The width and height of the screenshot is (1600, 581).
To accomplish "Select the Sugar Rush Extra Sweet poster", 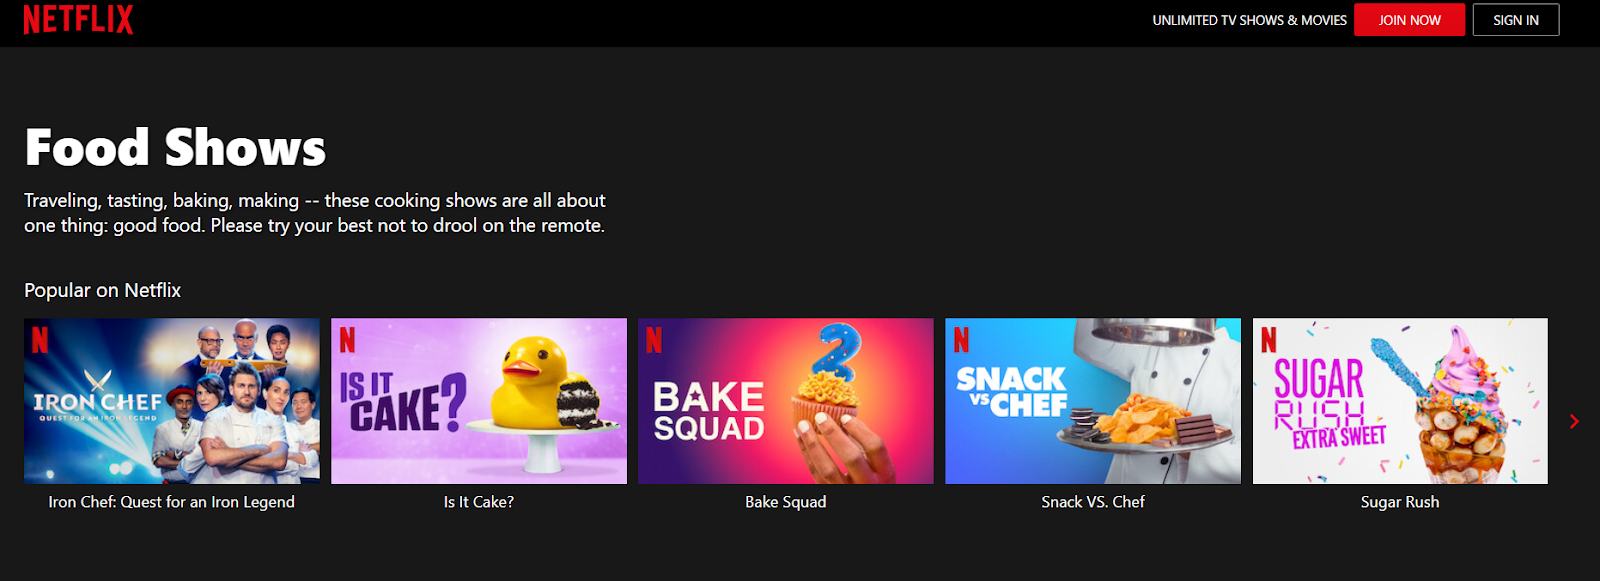I will (1400, 401).
